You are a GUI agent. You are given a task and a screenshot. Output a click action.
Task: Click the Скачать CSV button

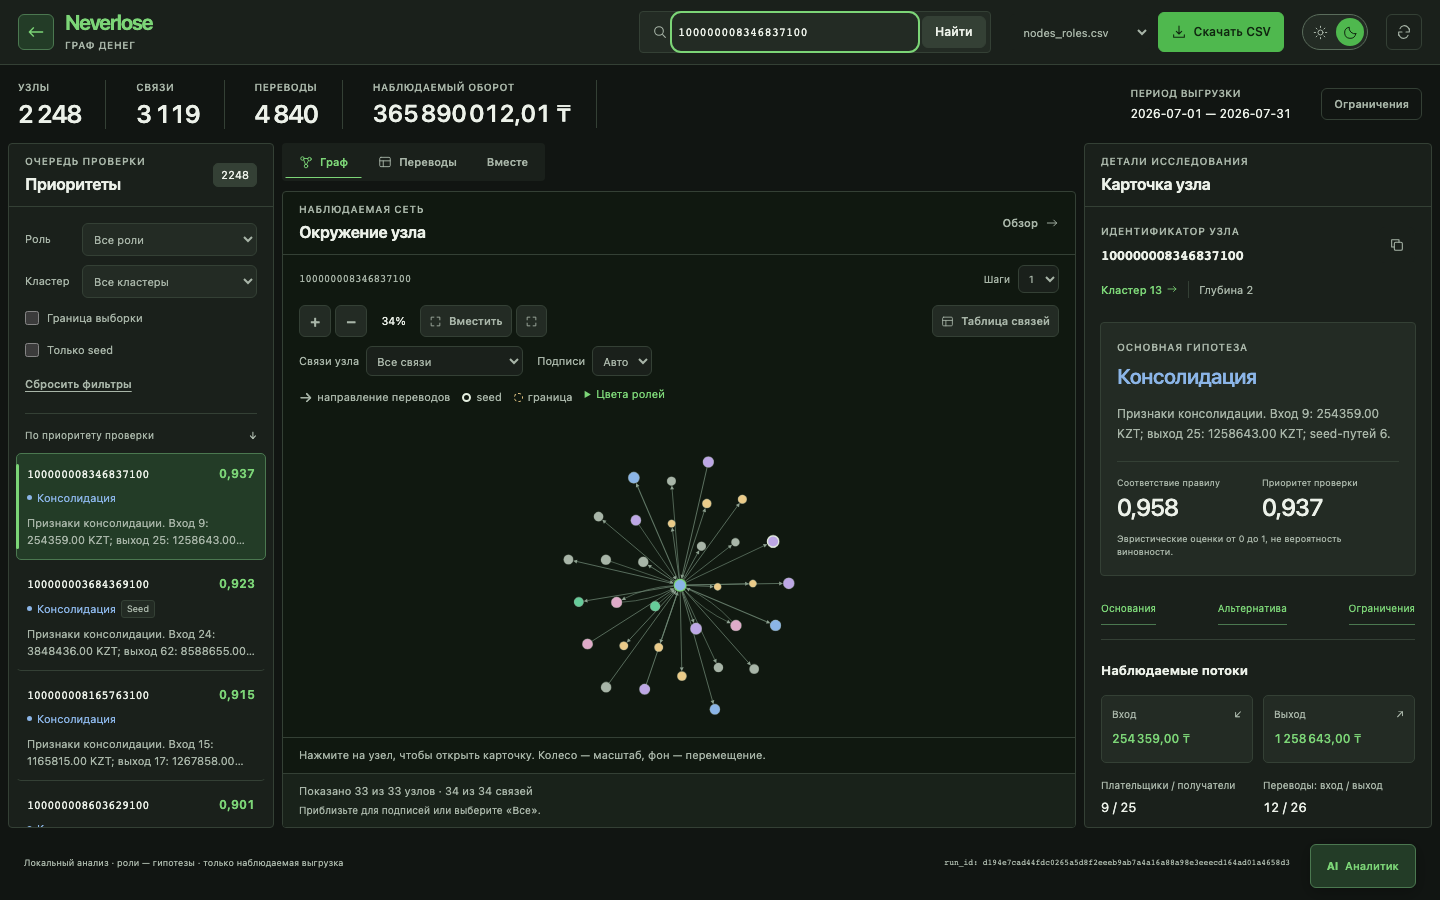pyautogui.click(x=1221, y=32)
